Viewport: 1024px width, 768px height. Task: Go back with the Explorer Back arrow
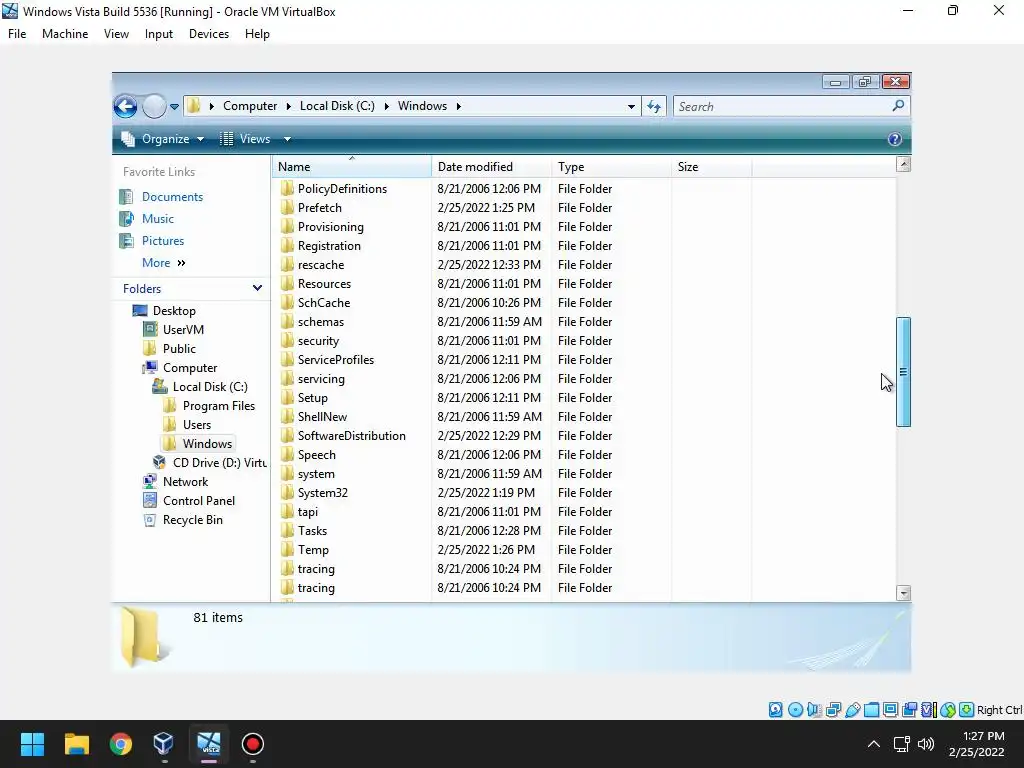(x=125, y=106)
